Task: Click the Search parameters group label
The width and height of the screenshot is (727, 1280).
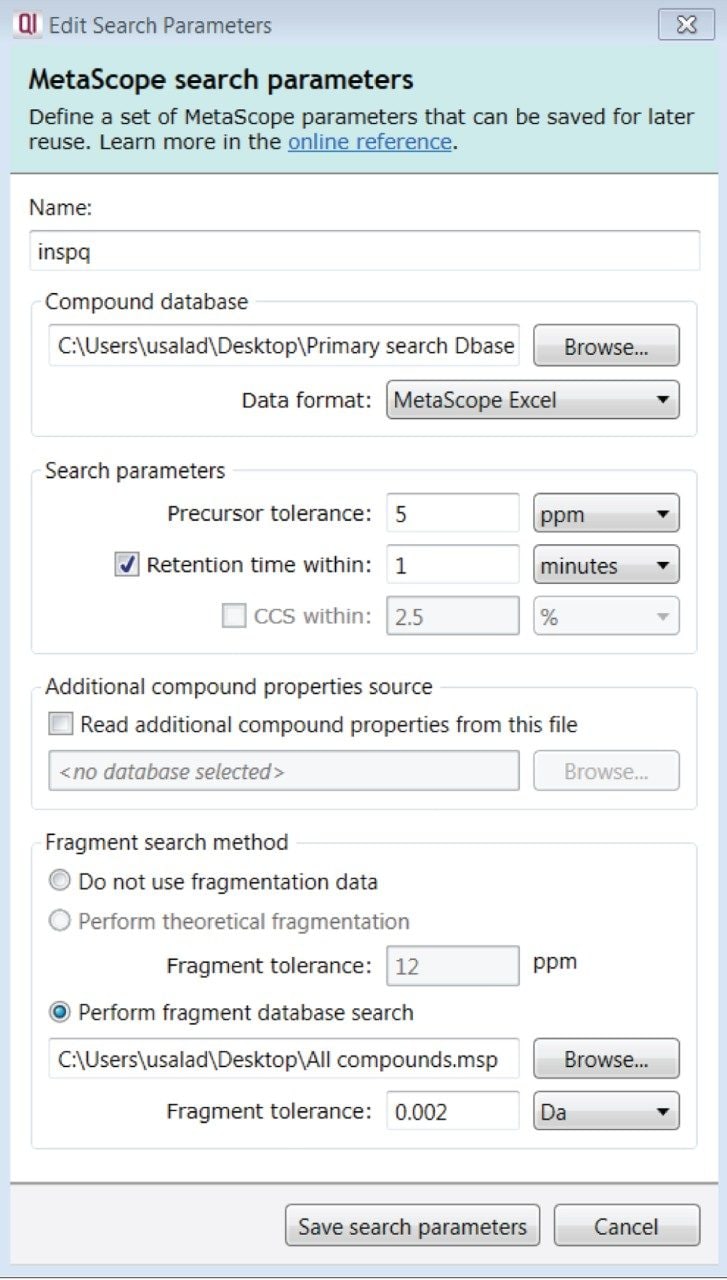Action: pos(135,470)
